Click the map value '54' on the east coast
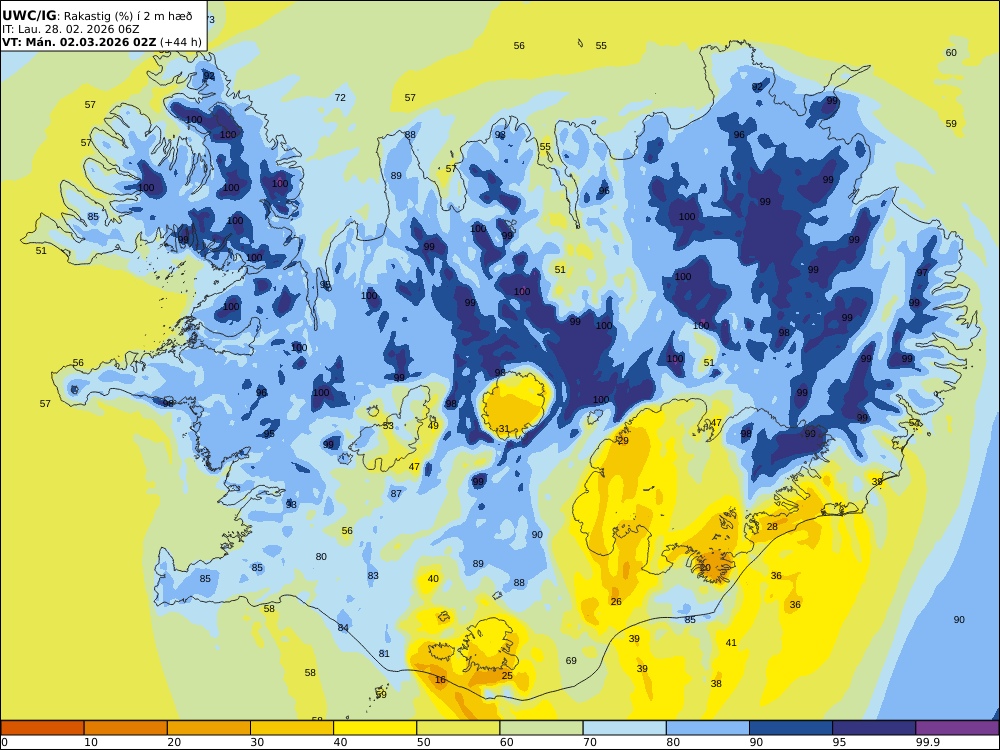 coord(914,423)
